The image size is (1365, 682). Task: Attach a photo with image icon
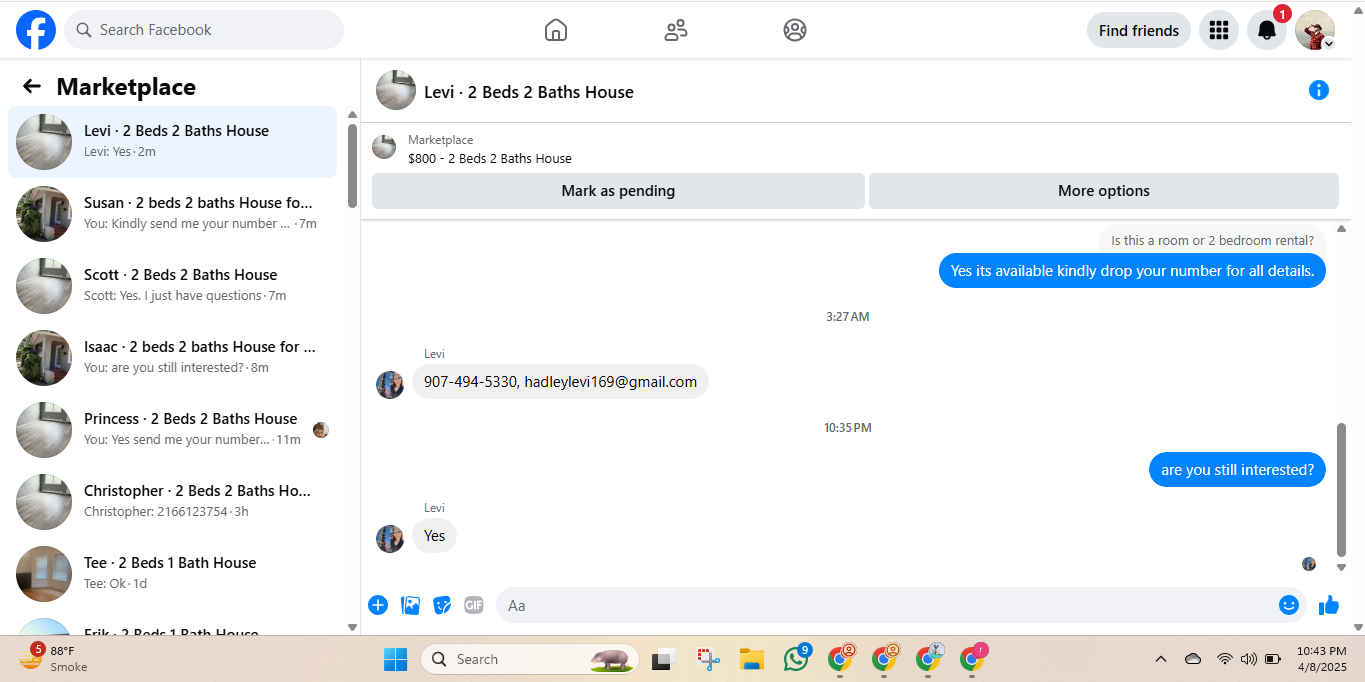pos(410,605)
